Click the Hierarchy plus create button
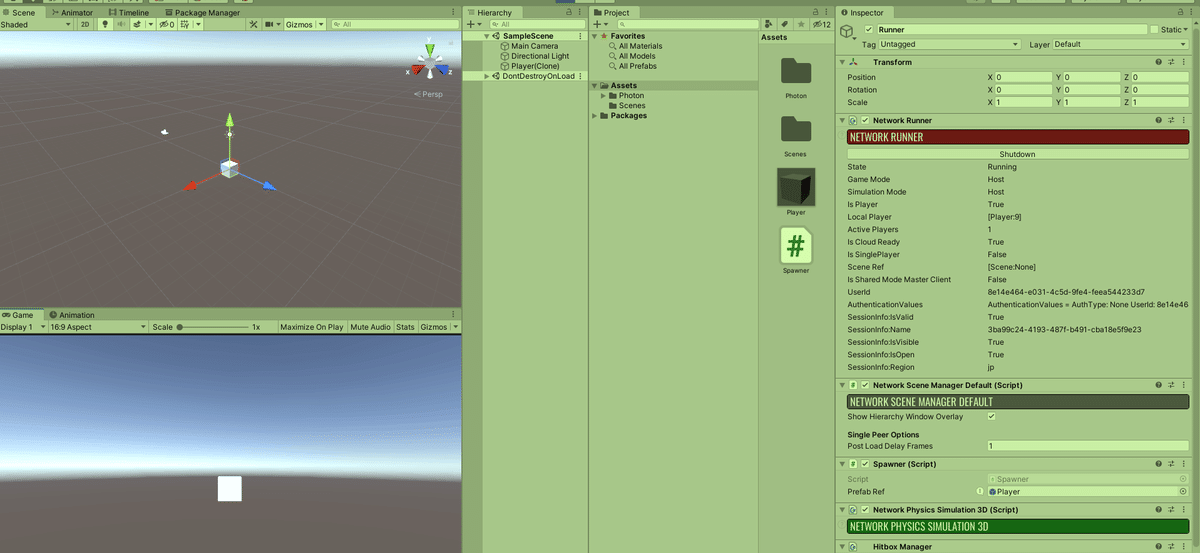The image size is (1200, 553). 470,24
